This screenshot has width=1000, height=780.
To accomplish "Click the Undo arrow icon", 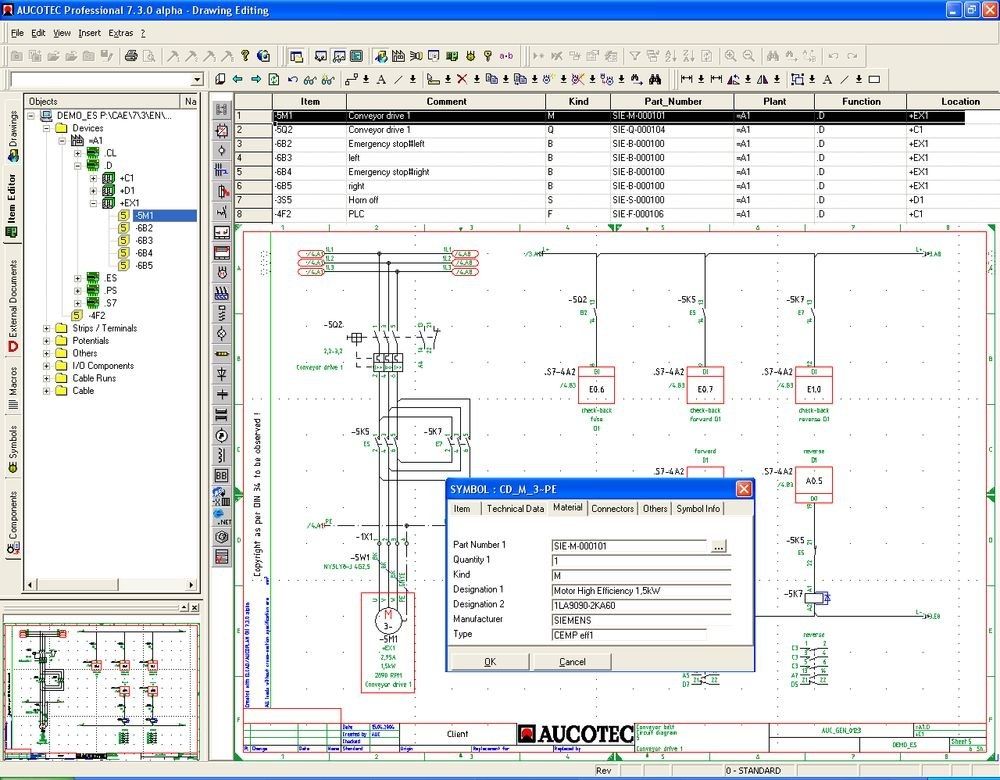I will click(x=834, y=56).
